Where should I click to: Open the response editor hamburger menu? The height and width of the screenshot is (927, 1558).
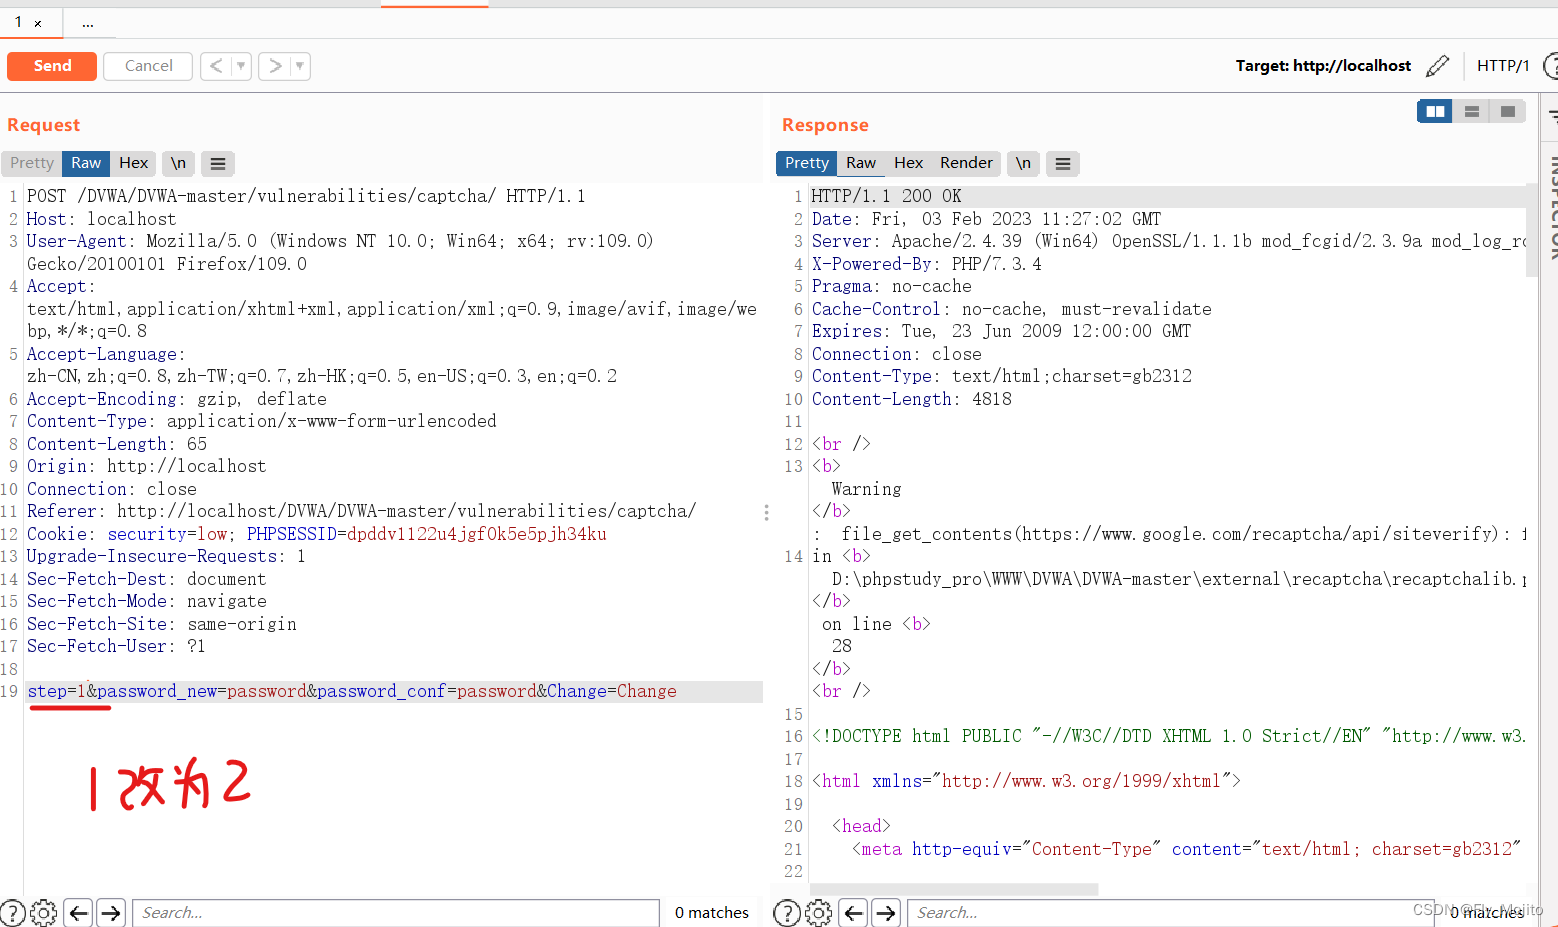click(1062, 163)
